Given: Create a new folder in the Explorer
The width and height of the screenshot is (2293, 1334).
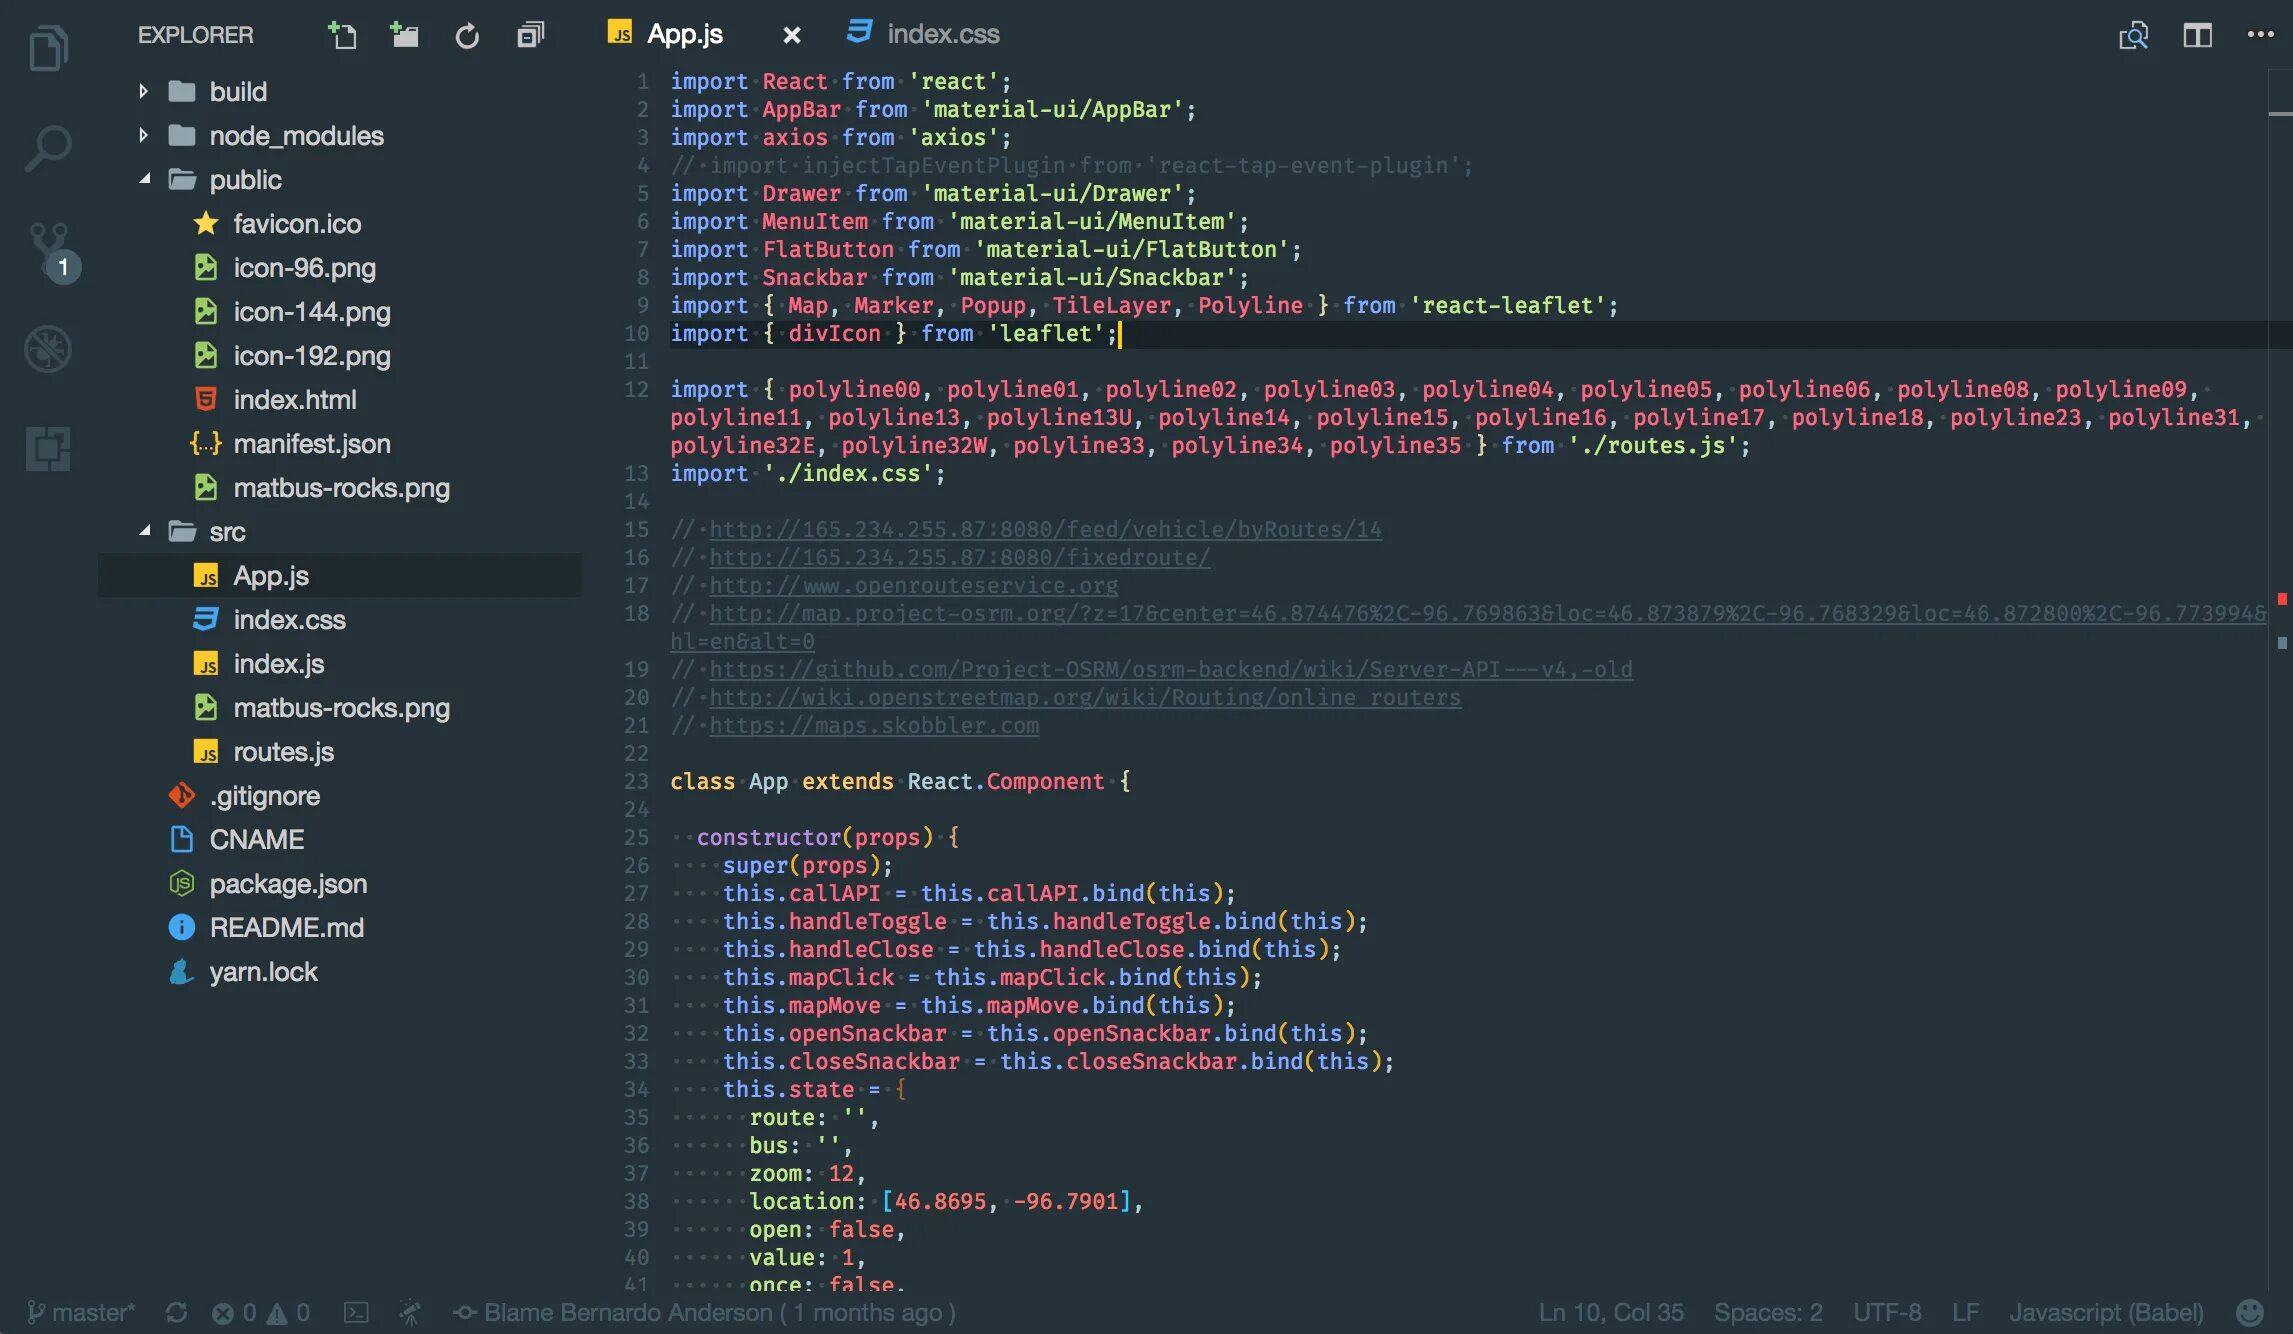Looking at the screenshot, I should pos(405,34).
